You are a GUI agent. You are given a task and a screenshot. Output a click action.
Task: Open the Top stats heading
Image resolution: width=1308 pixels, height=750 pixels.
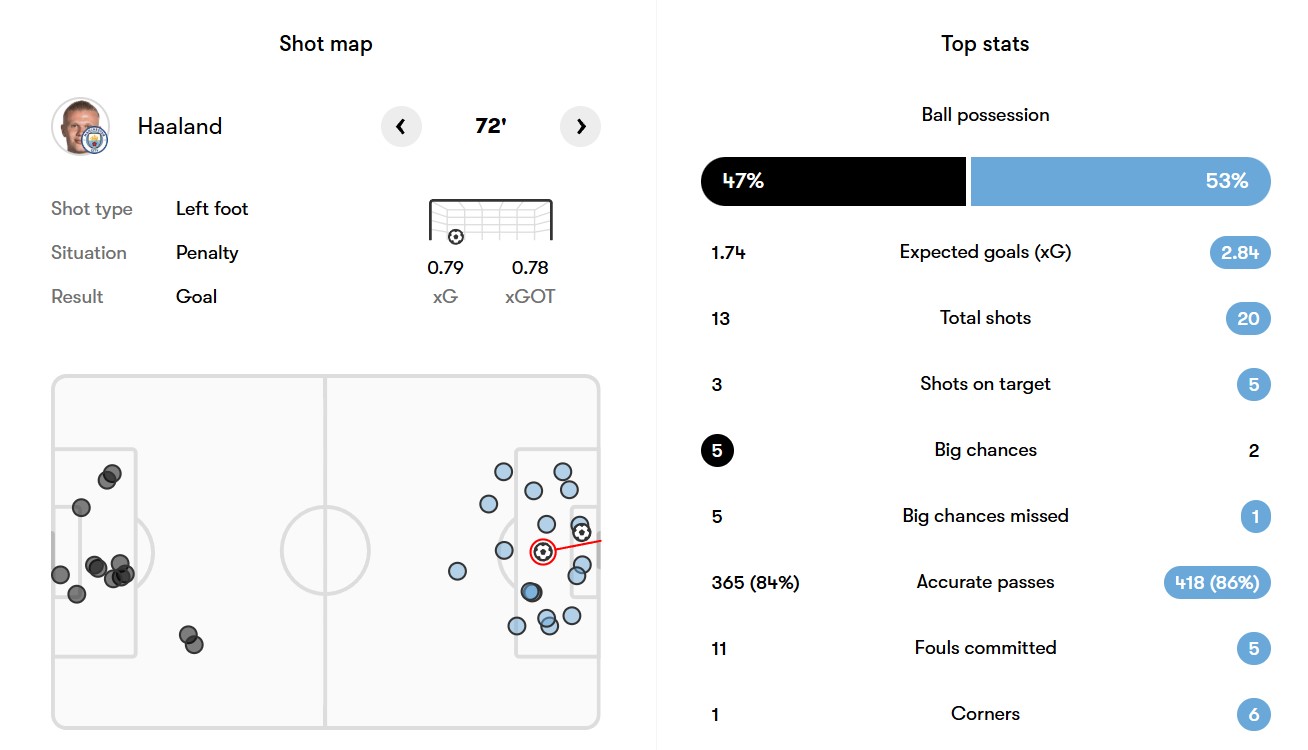pos(985,44)
